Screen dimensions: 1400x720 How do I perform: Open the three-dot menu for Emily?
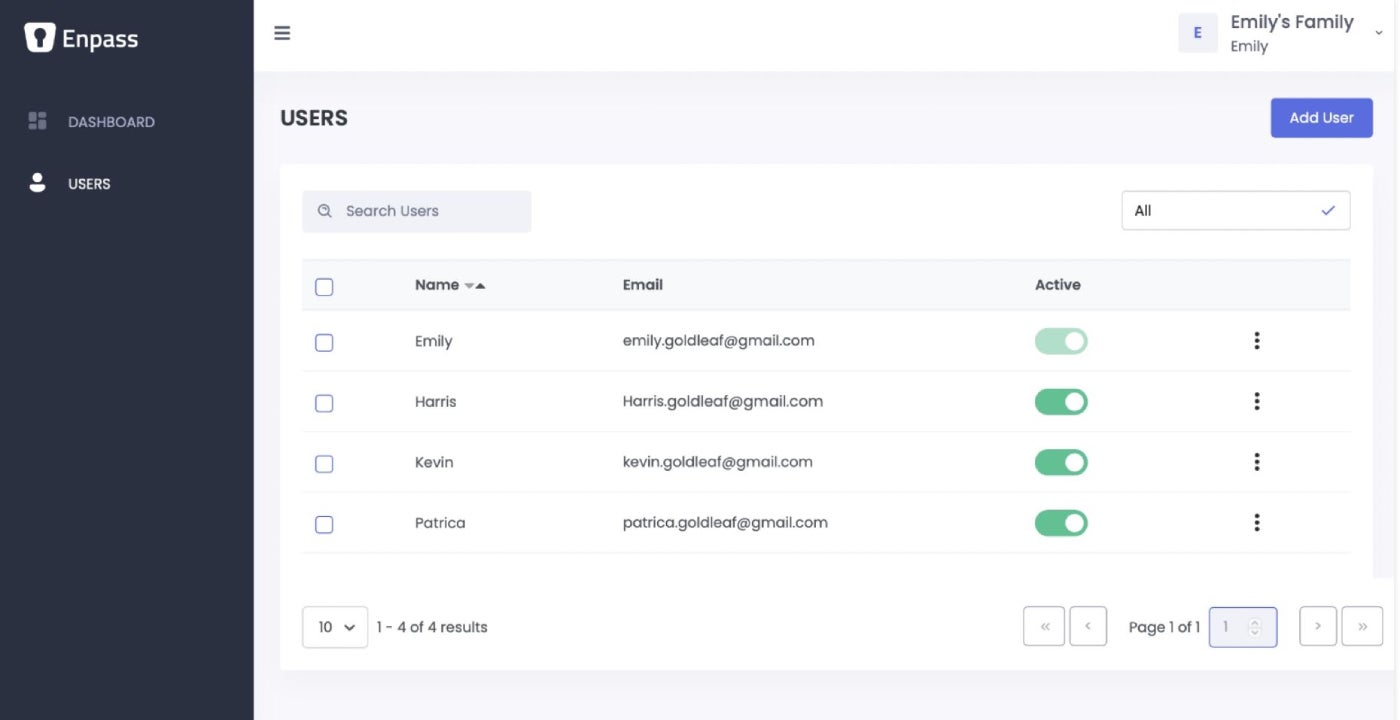[1256, 341]
